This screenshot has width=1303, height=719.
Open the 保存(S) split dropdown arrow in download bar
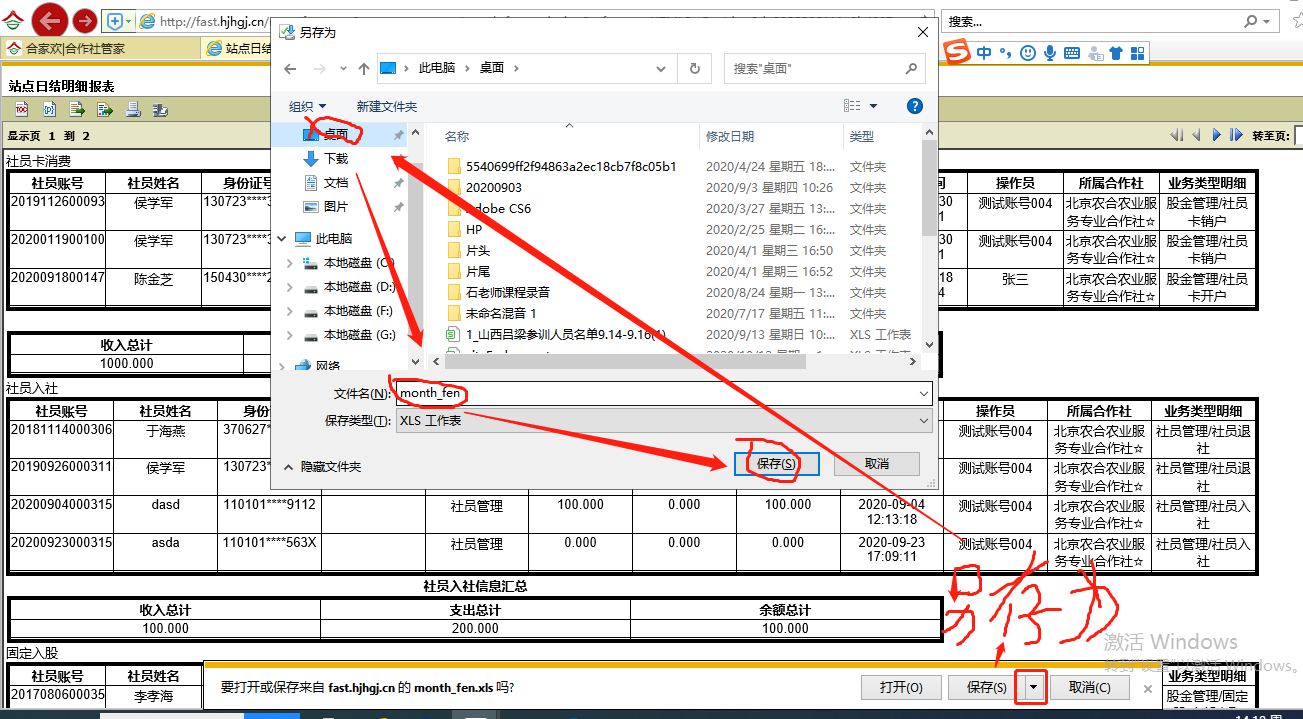tap(1032, 687)
